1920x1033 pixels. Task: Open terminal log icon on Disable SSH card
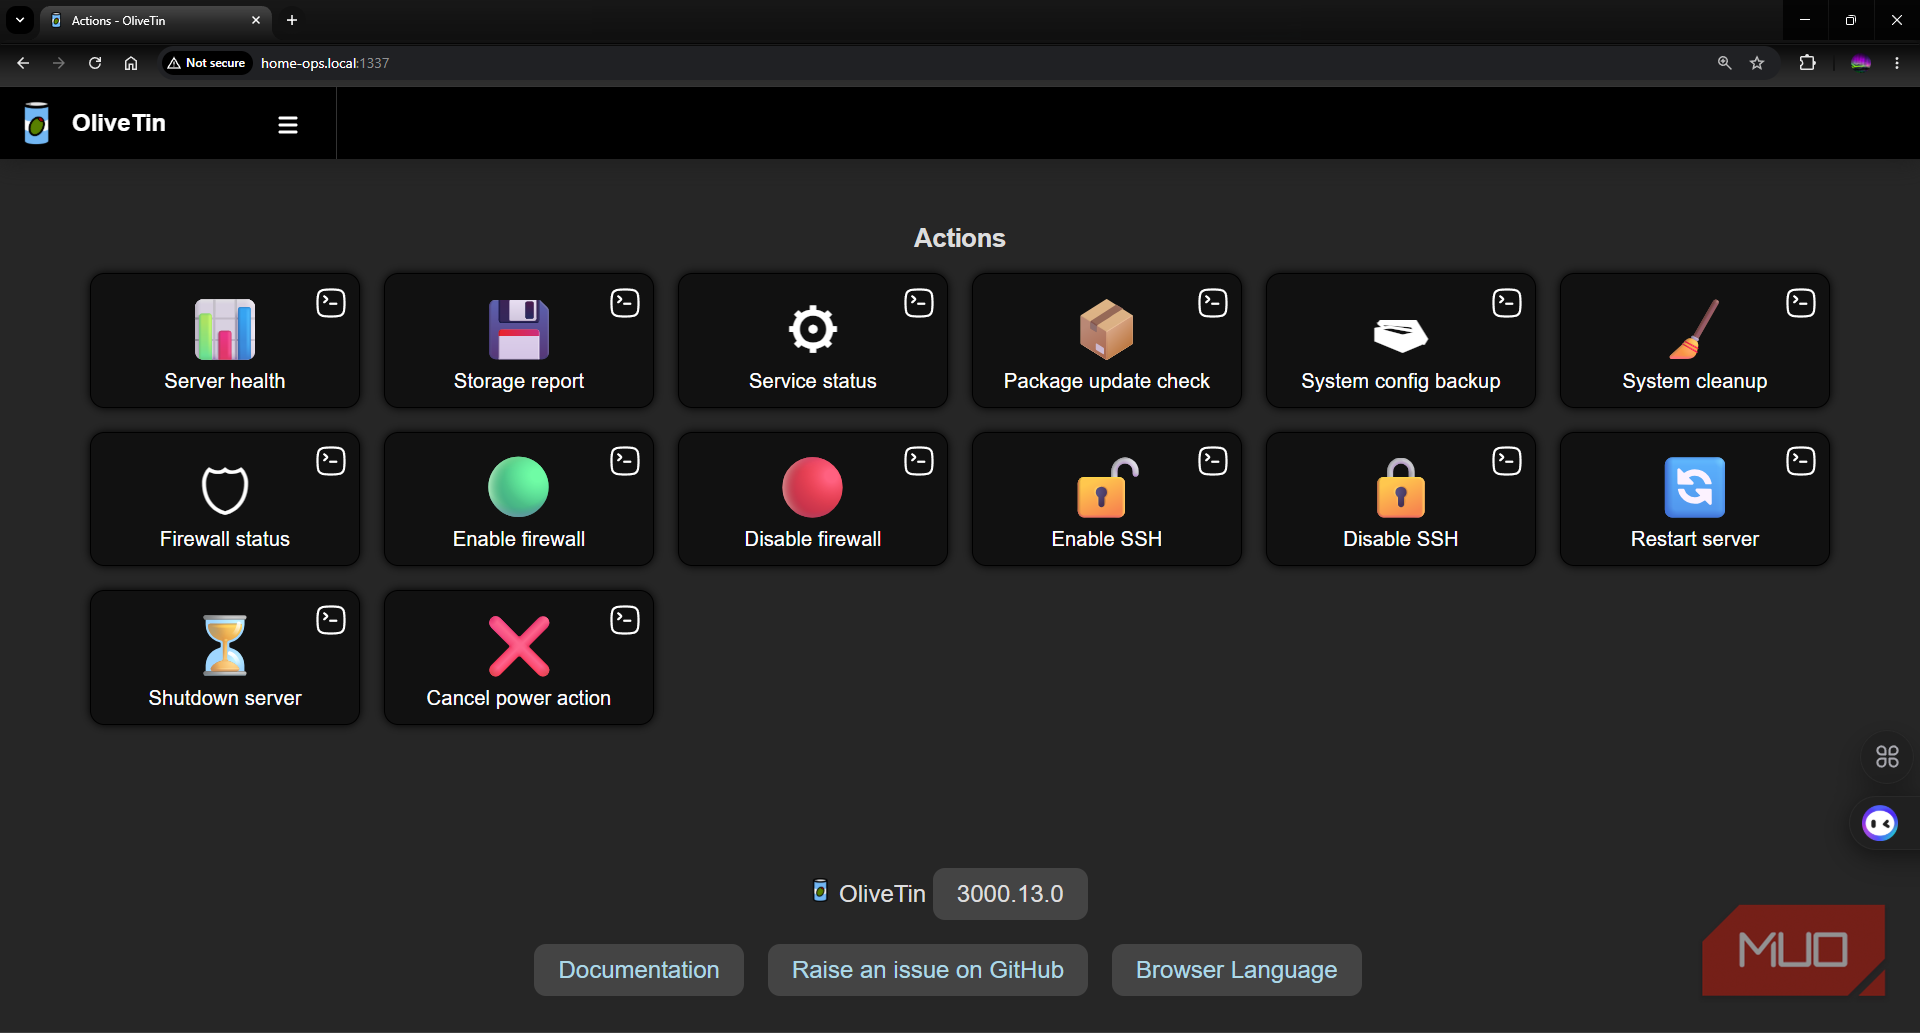tap(1507, 460)
